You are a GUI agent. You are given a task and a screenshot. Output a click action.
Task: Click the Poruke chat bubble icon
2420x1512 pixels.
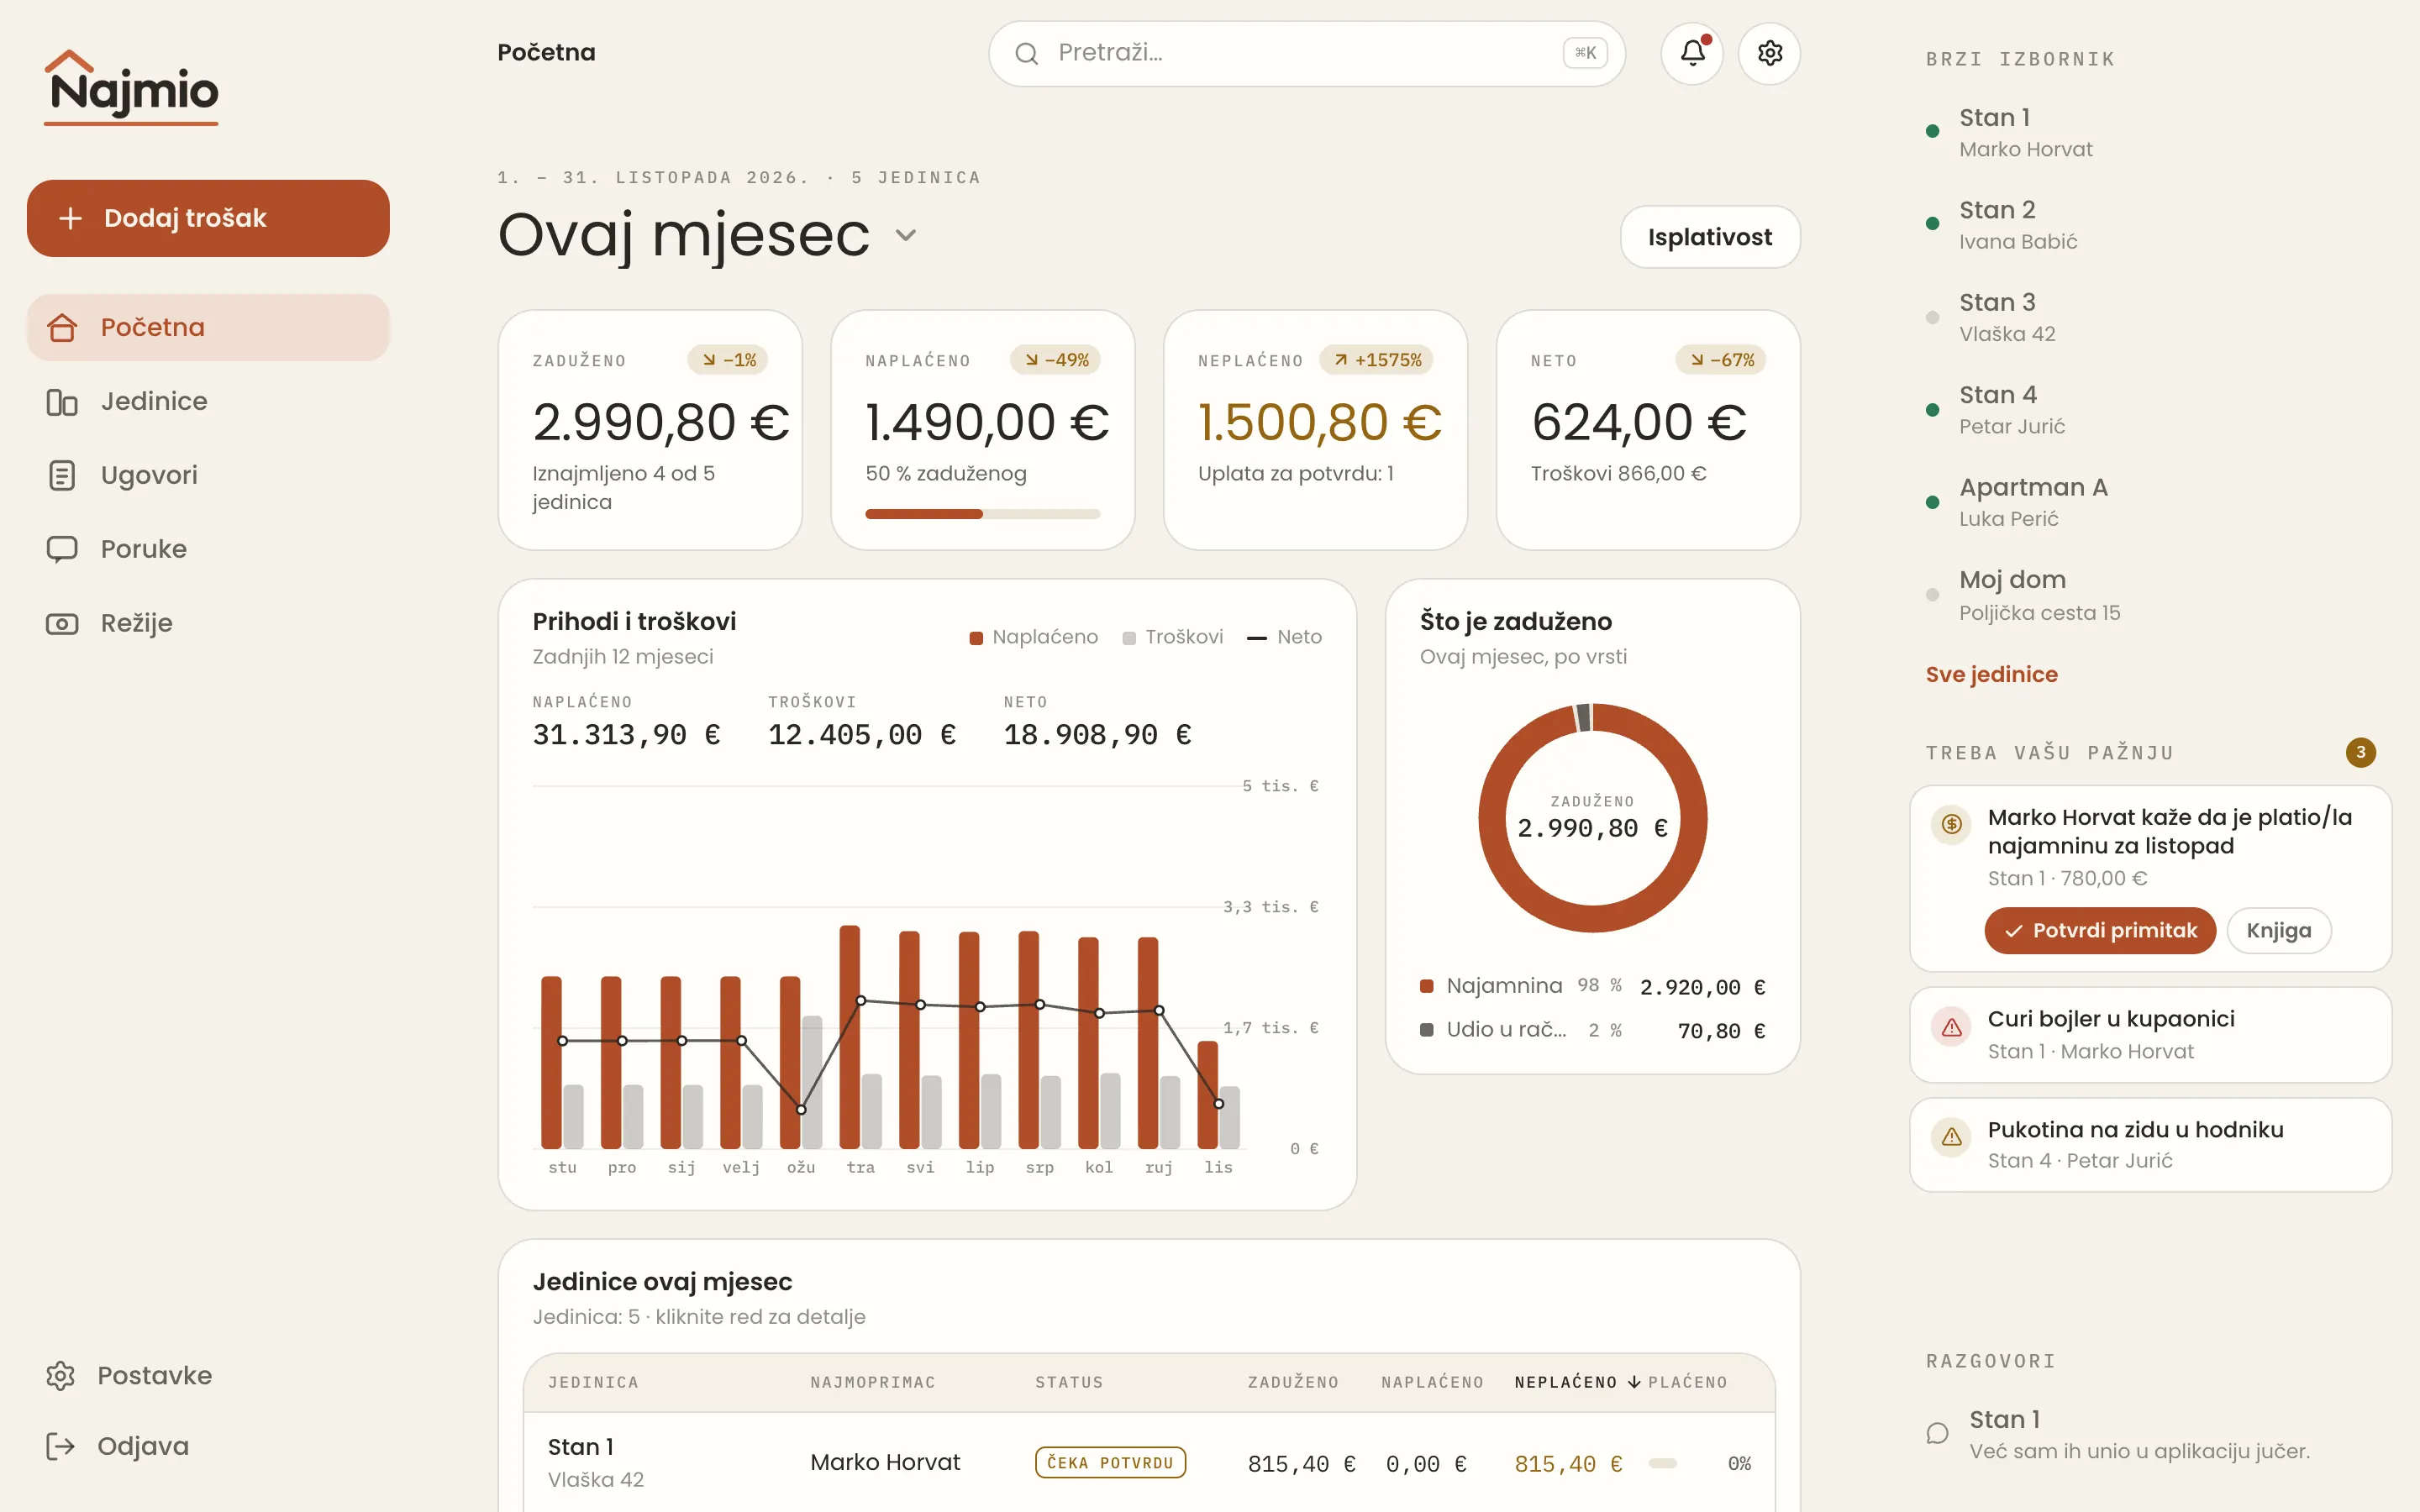(x=62, y=550)
